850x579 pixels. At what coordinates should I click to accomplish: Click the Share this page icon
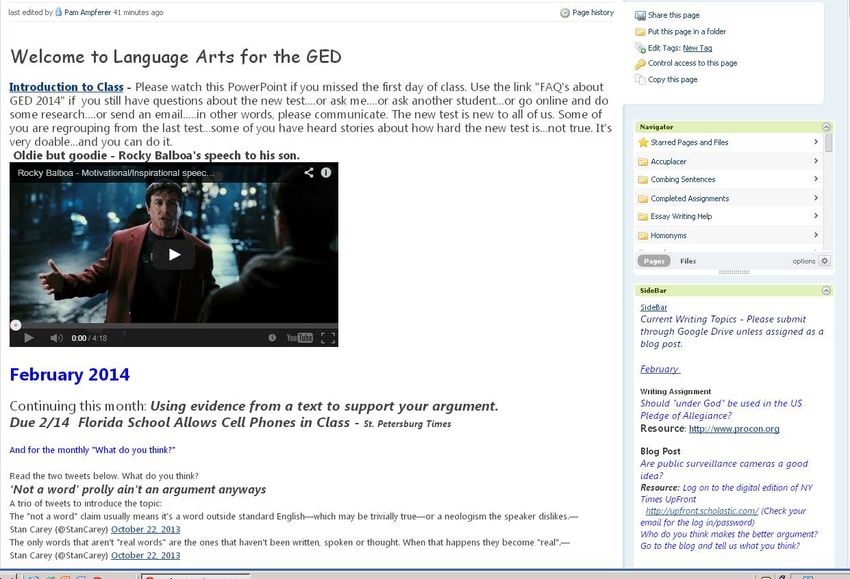click(640, 16)
